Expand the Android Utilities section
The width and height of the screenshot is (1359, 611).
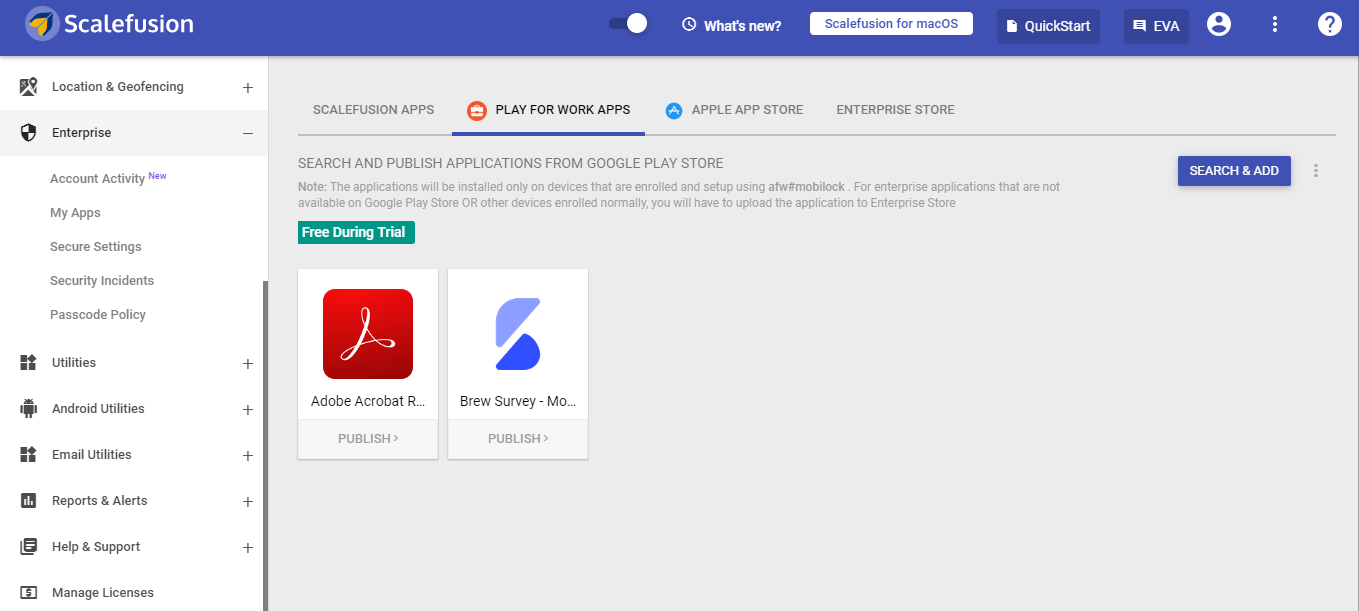tap(248, 410)
